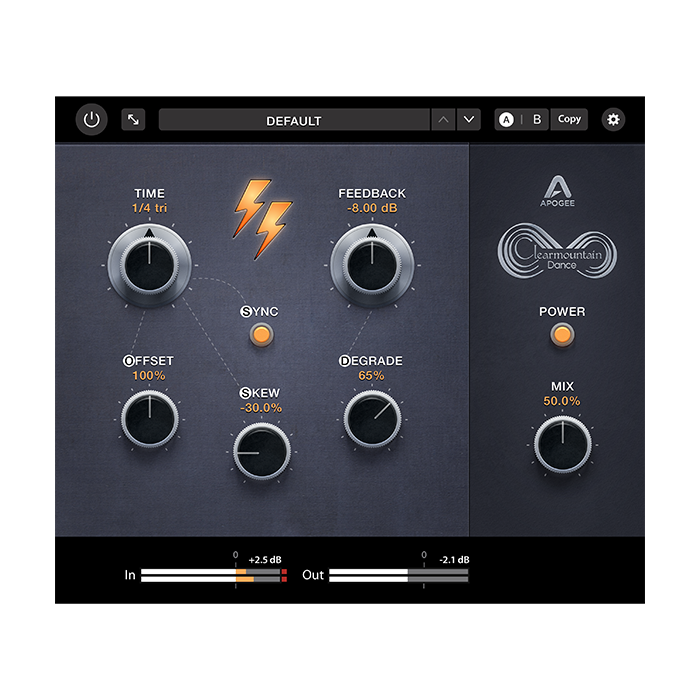Toggle the orange Power LED button
The image size is (700, 700).
point(562,335)
